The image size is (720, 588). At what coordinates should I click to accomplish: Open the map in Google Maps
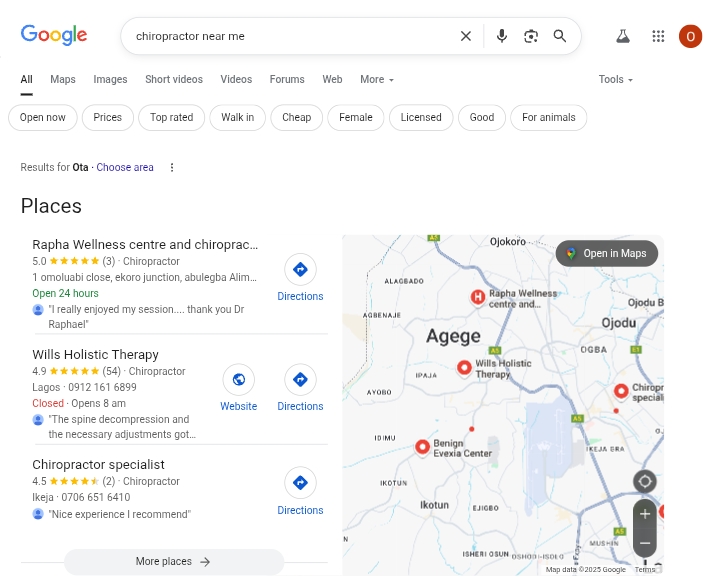pyautogui.click(x=607, y=253)
